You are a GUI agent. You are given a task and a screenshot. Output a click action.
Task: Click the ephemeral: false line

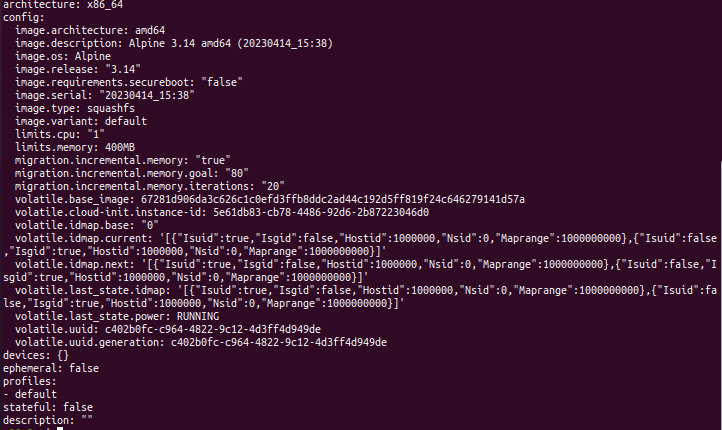coord(51,368)
